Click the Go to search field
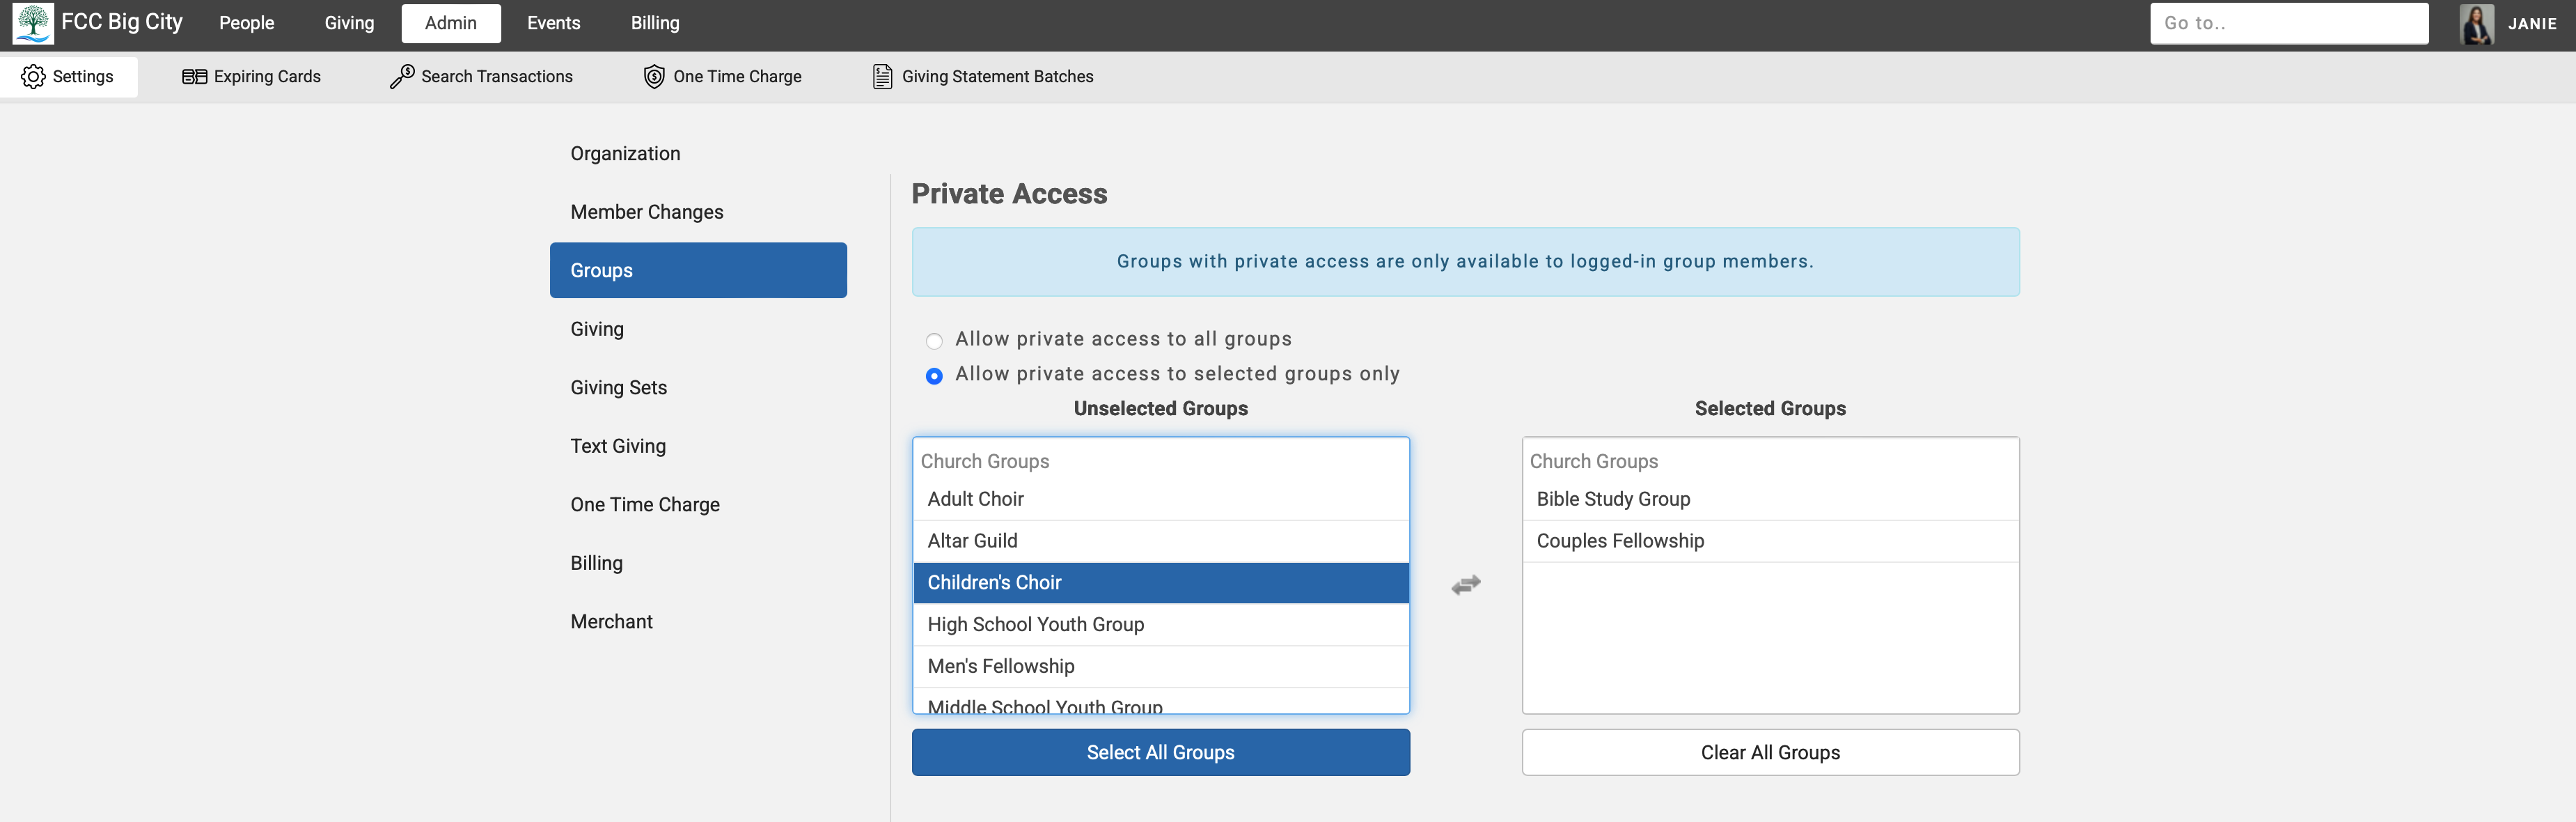This screenshot has height=822, width=2576. point(2289,23)
